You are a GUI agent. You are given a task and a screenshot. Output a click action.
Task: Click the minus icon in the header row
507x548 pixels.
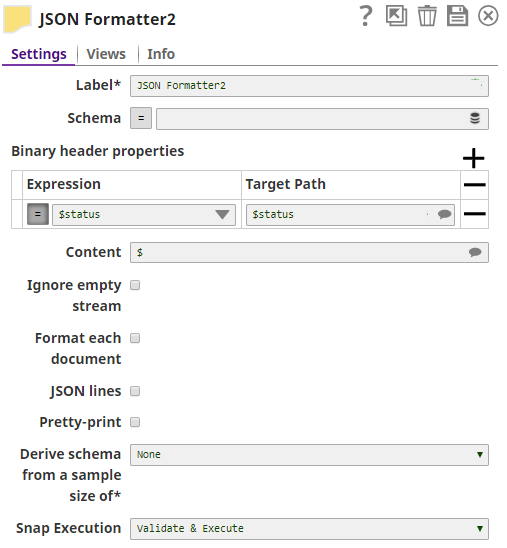pyautogui.click(x=474, y=185)
